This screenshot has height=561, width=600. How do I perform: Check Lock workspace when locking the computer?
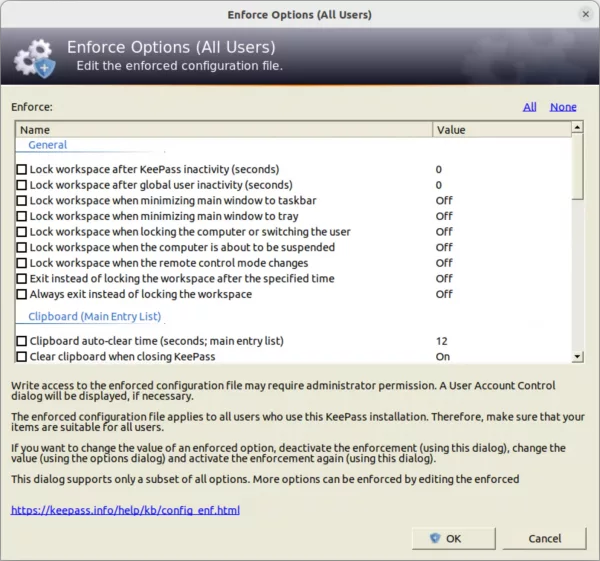tap(22, 232)
